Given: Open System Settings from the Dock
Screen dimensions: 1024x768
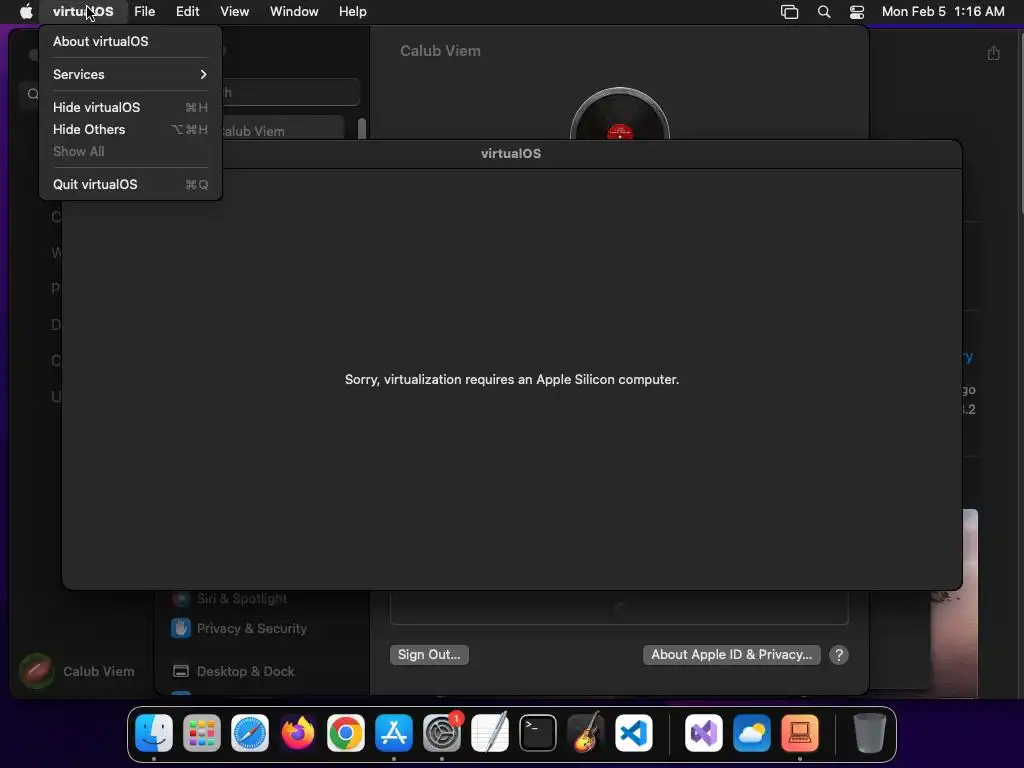Looking at the screenshot, I should 442,733.
